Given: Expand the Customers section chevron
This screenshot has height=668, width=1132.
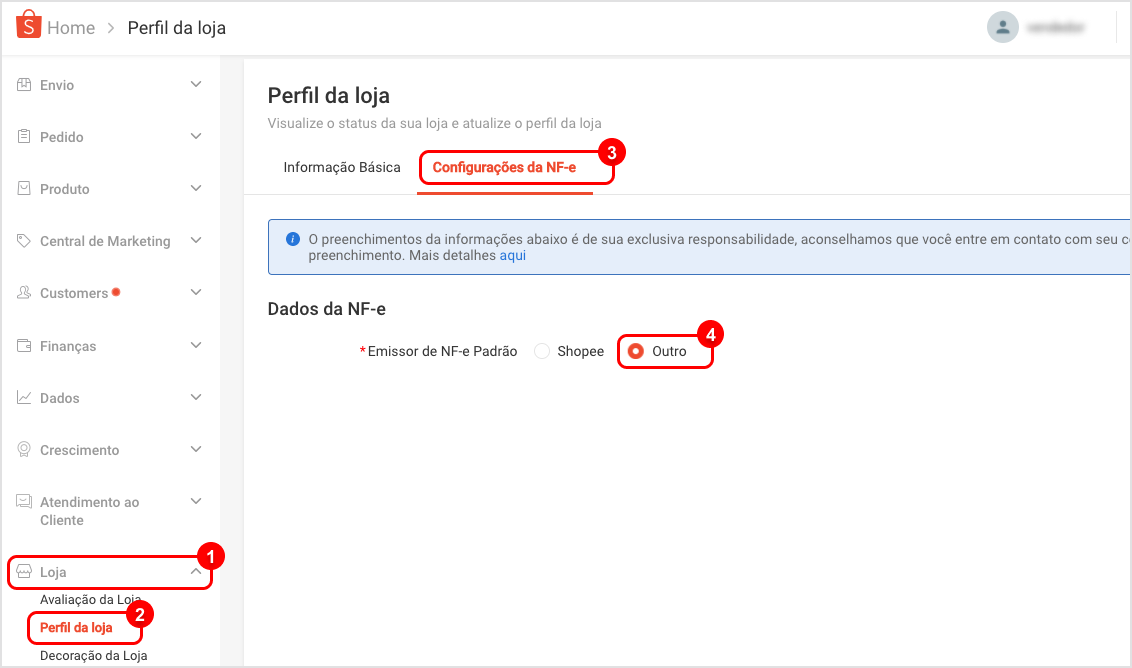Looking at the screenshot, I should pyautogui.click(x=196, y=293).
